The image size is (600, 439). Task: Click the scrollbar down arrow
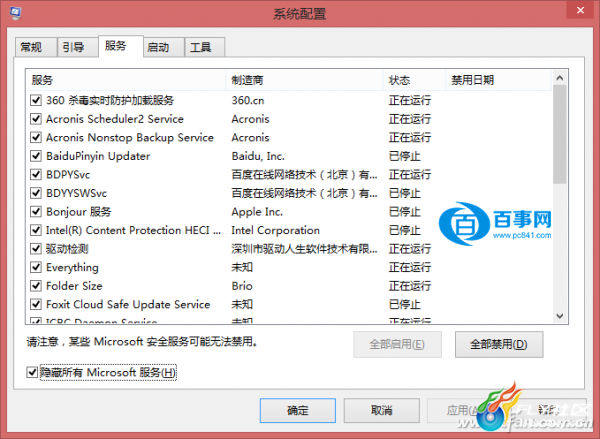(x=559, y=316)
